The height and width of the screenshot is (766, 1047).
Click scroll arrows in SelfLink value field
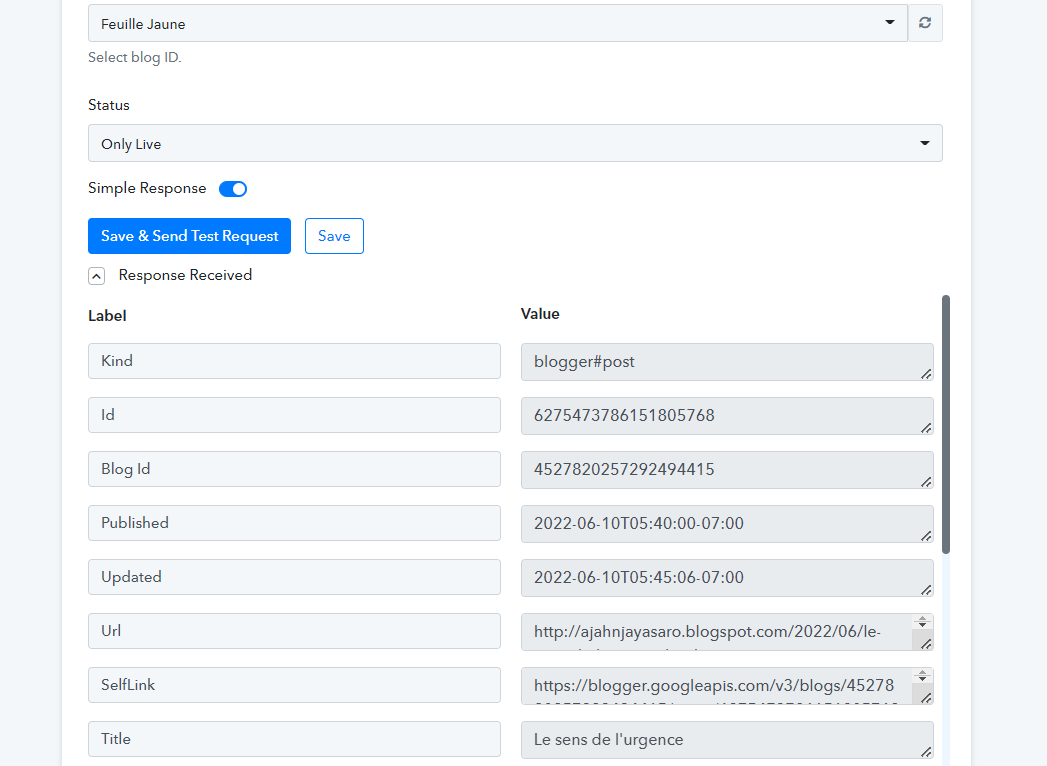922,676
